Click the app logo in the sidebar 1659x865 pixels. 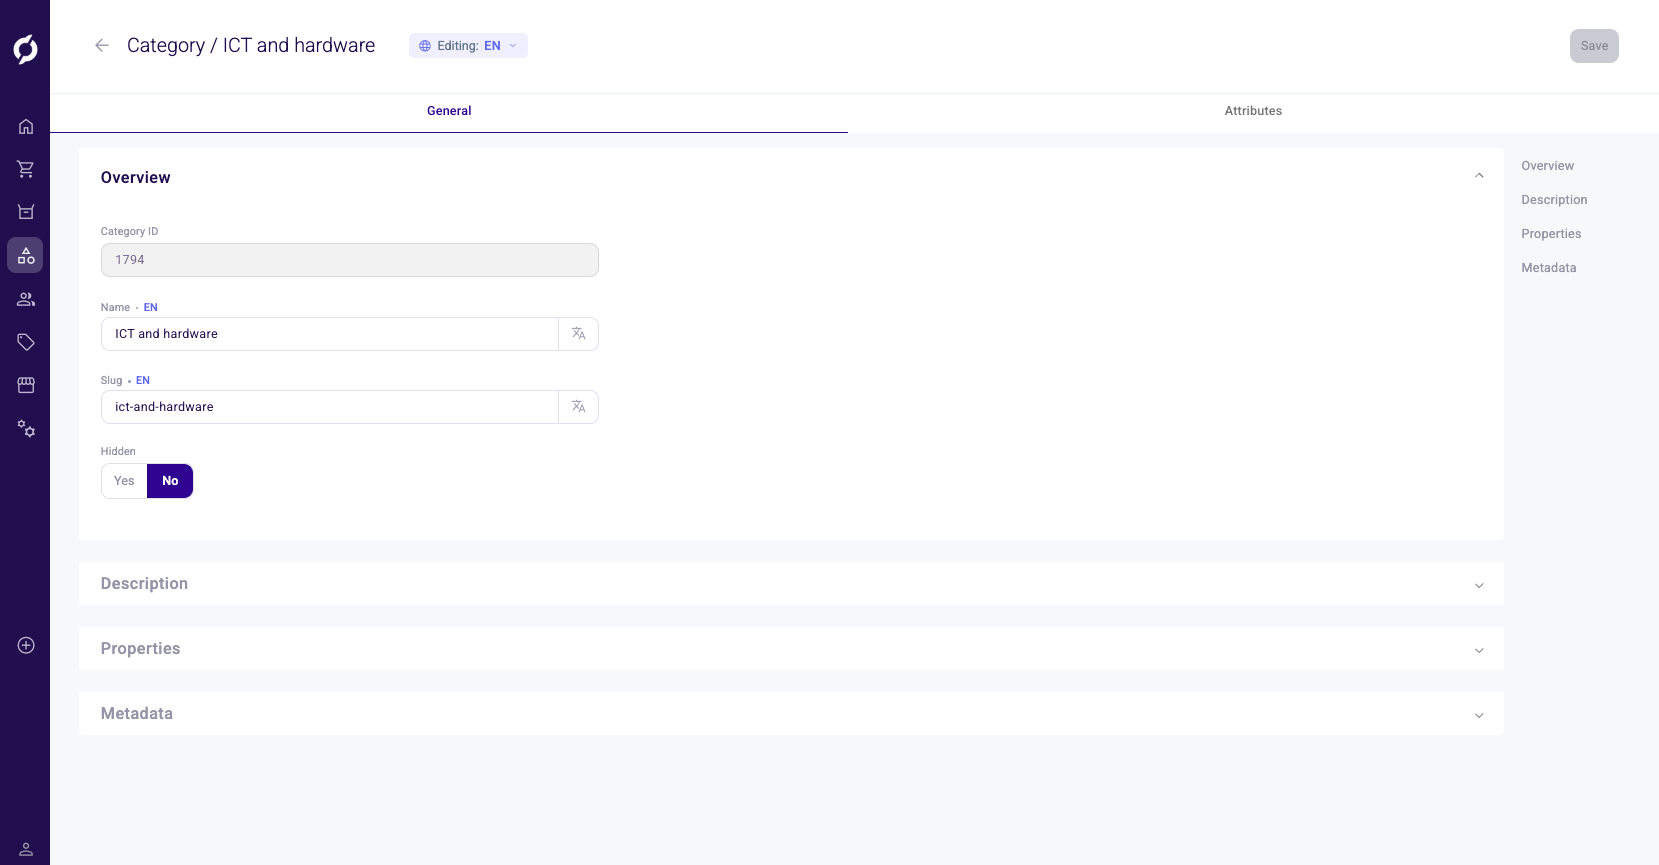pyautogui.click(x=25, y=48)
